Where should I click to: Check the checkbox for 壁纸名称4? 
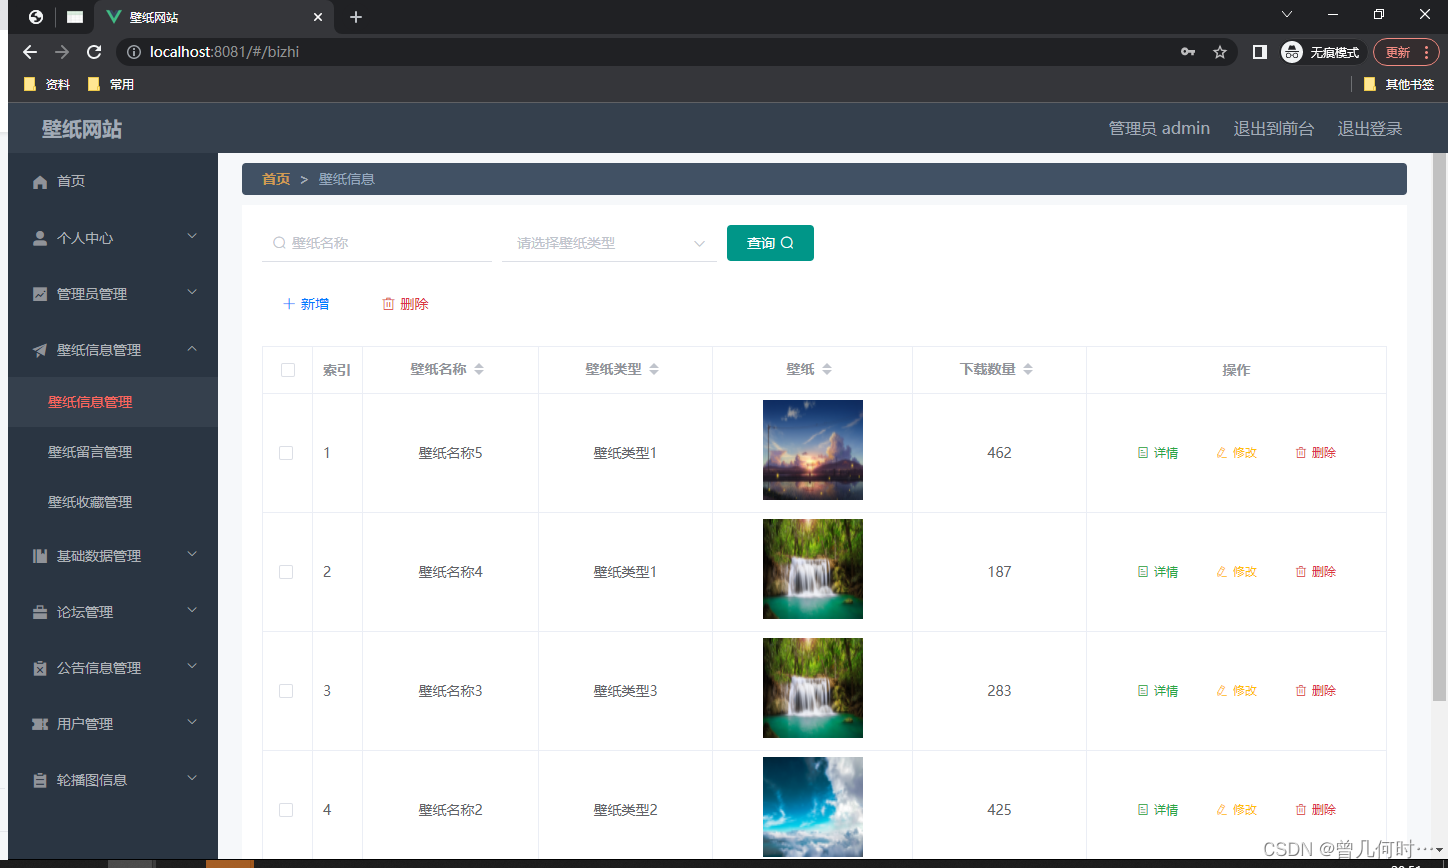(286, 571)
